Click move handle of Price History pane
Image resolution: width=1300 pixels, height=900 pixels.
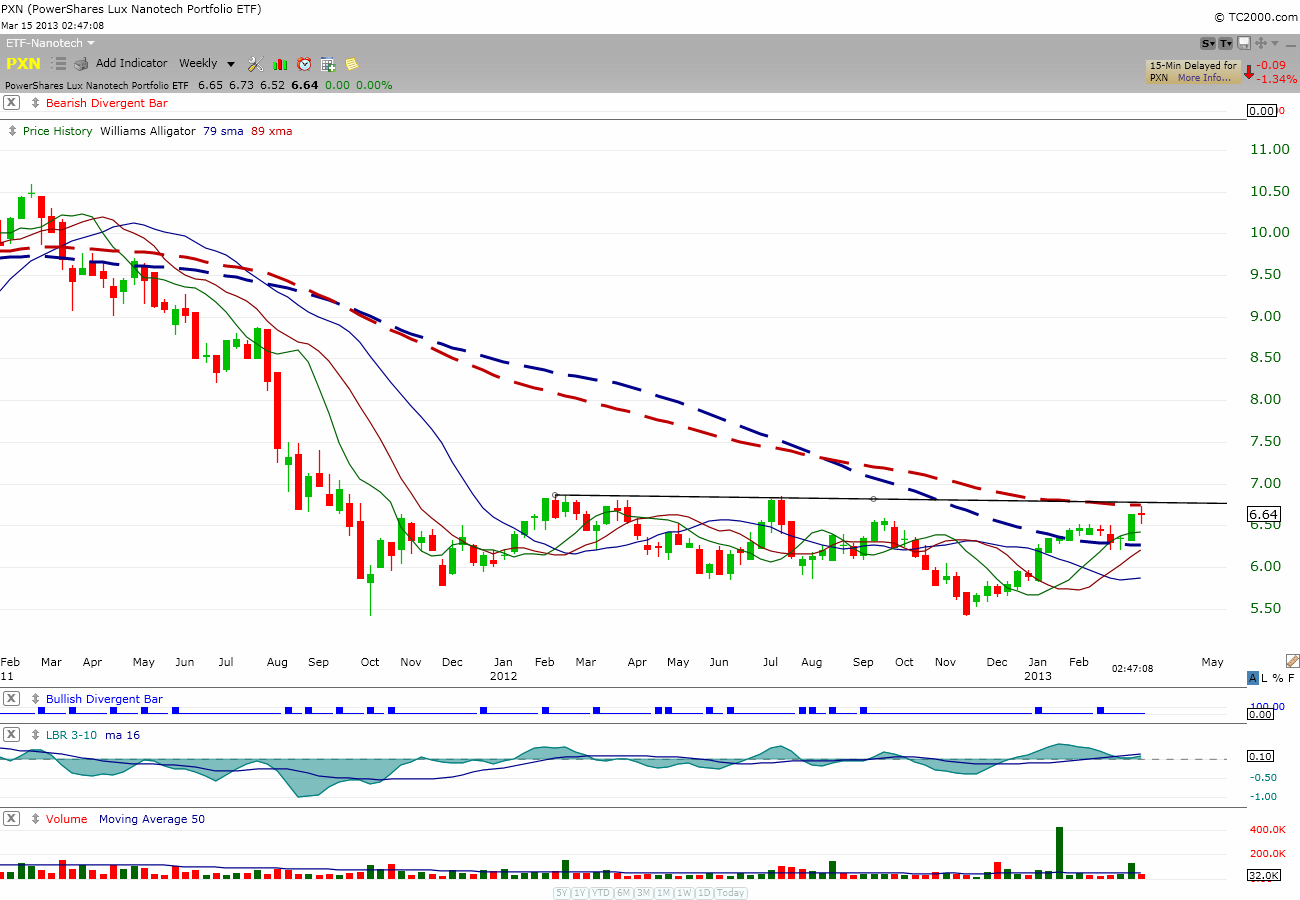[x=13, y=131]
